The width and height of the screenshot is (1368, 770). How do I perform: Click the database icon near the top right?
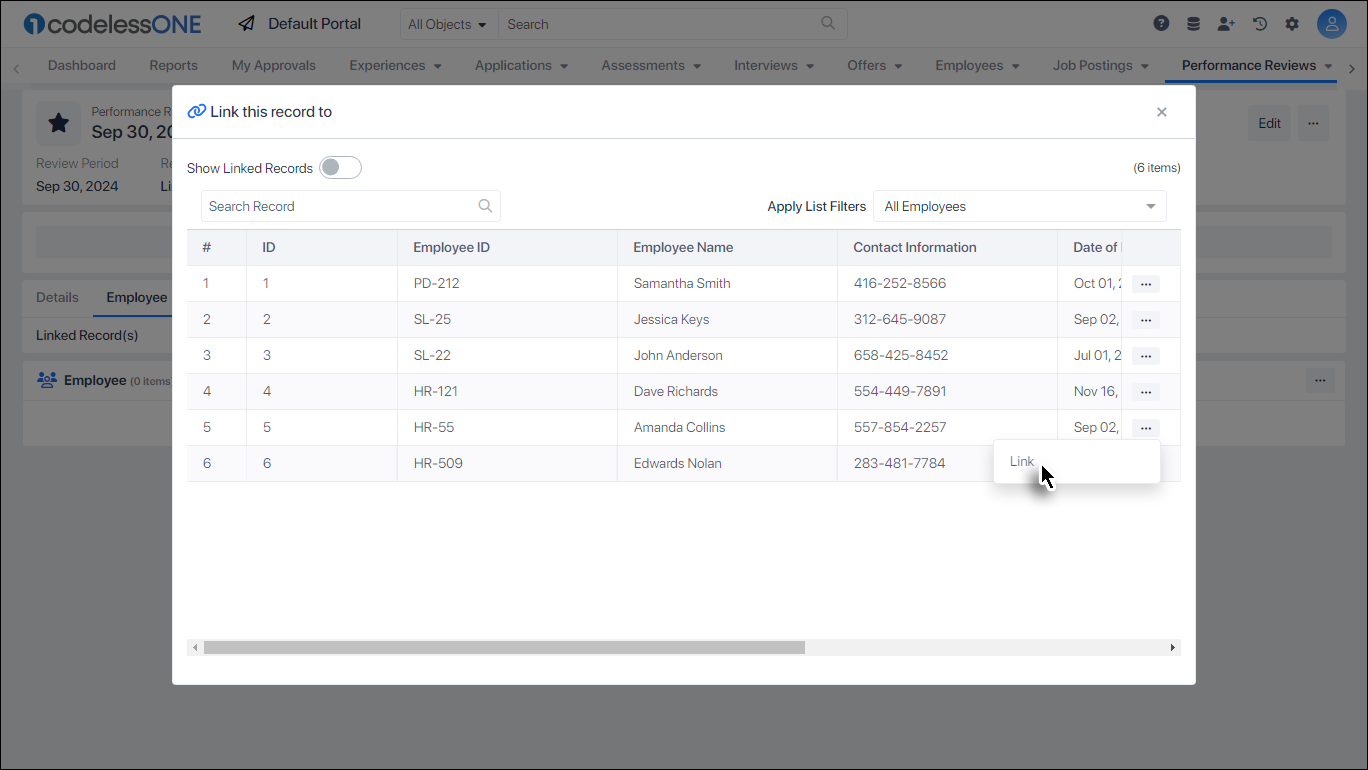(1193, 23)
